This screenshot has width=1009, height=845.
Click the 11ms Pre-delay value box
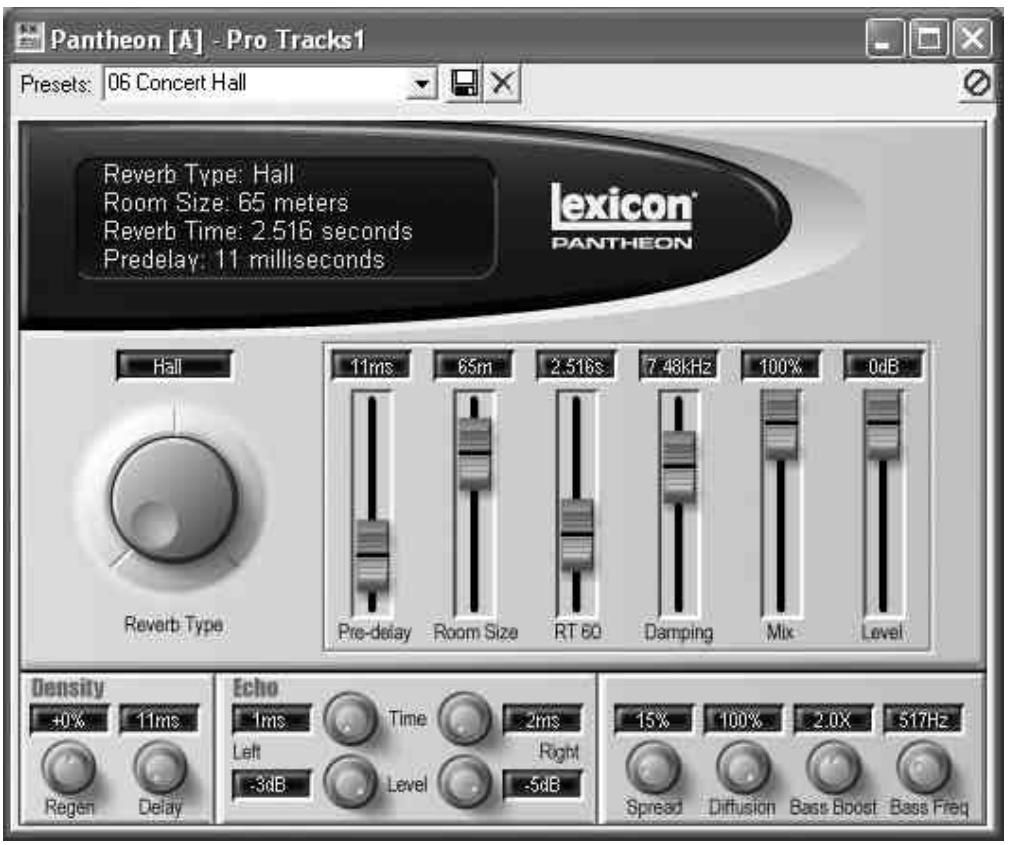pyautogui.click(x=371, y=366)
